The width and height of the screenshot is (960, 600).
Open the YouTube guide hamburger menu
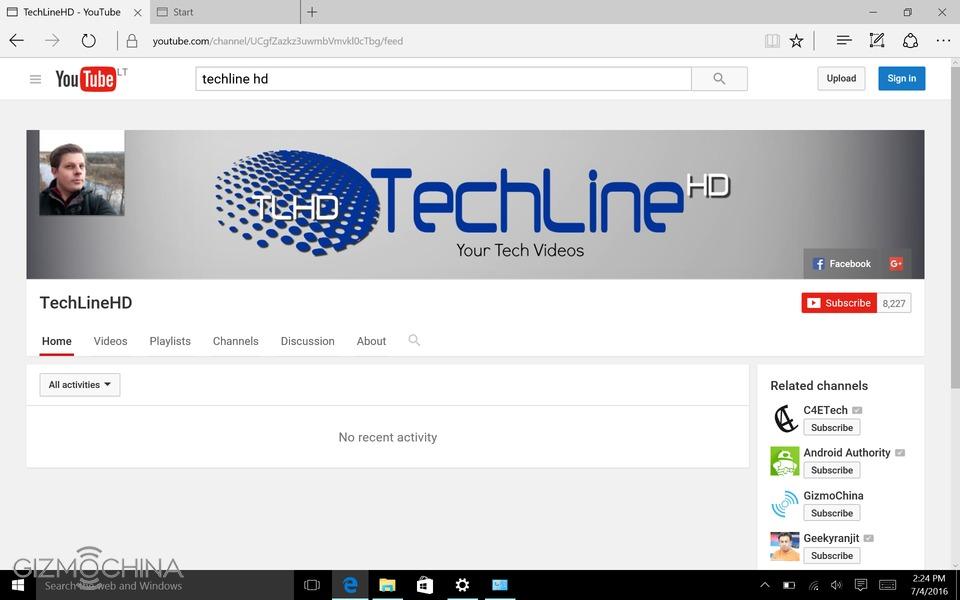tap(35, 79)
